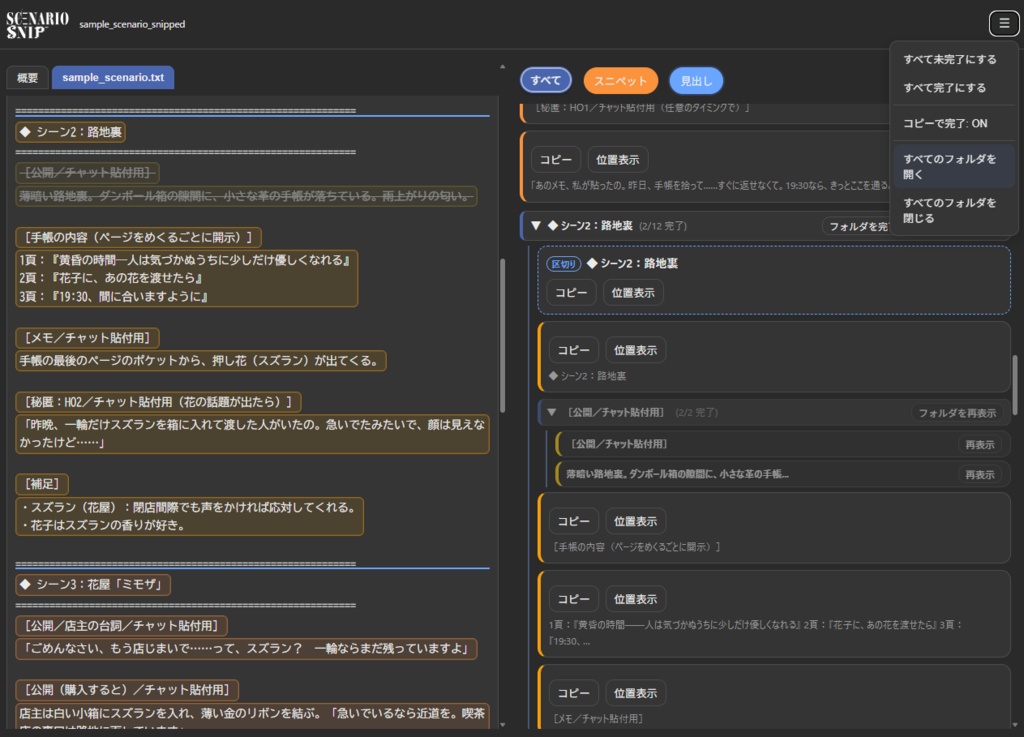Switch to the 概要 tab
Viewport: 1024px width, 737px height.
point(27,78)
